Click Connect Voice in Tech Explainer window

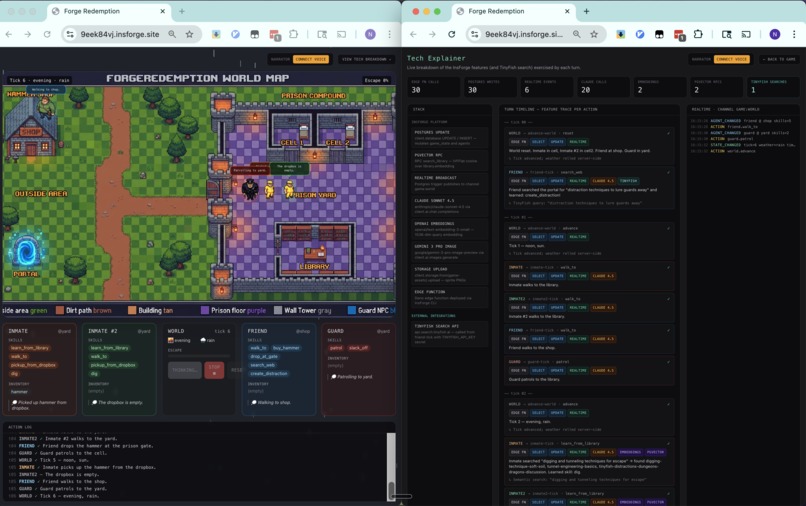pyautogui.click(x=731, y=59)
